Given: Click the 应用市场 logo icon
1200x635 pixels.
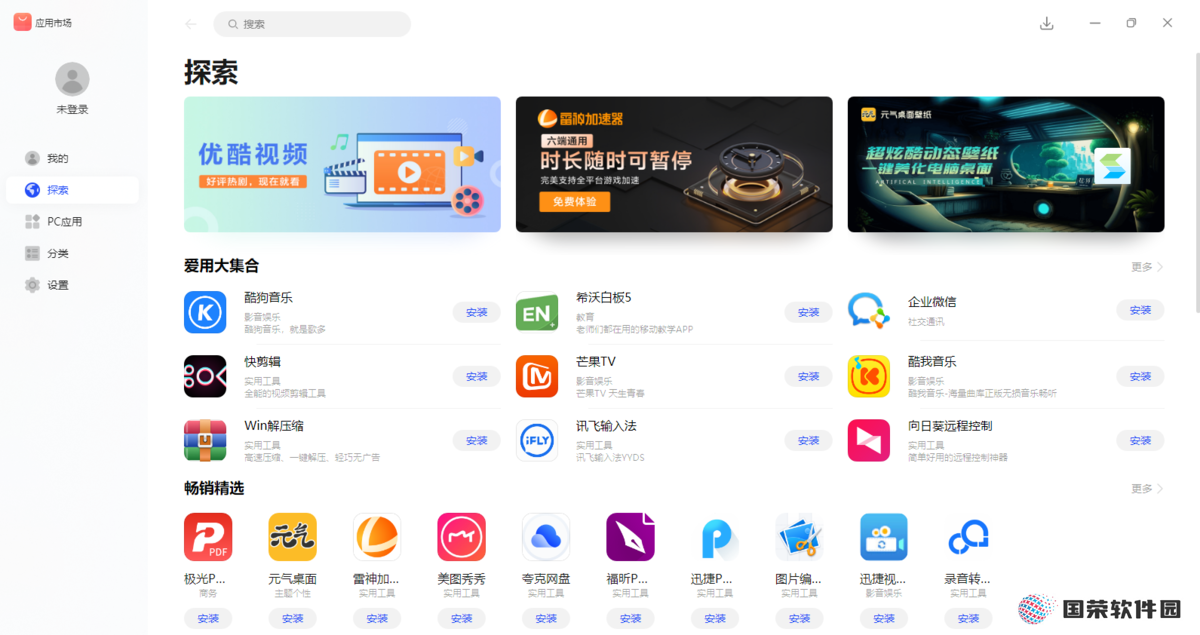Looking at the screenshot, I should (x=22, y=22).
